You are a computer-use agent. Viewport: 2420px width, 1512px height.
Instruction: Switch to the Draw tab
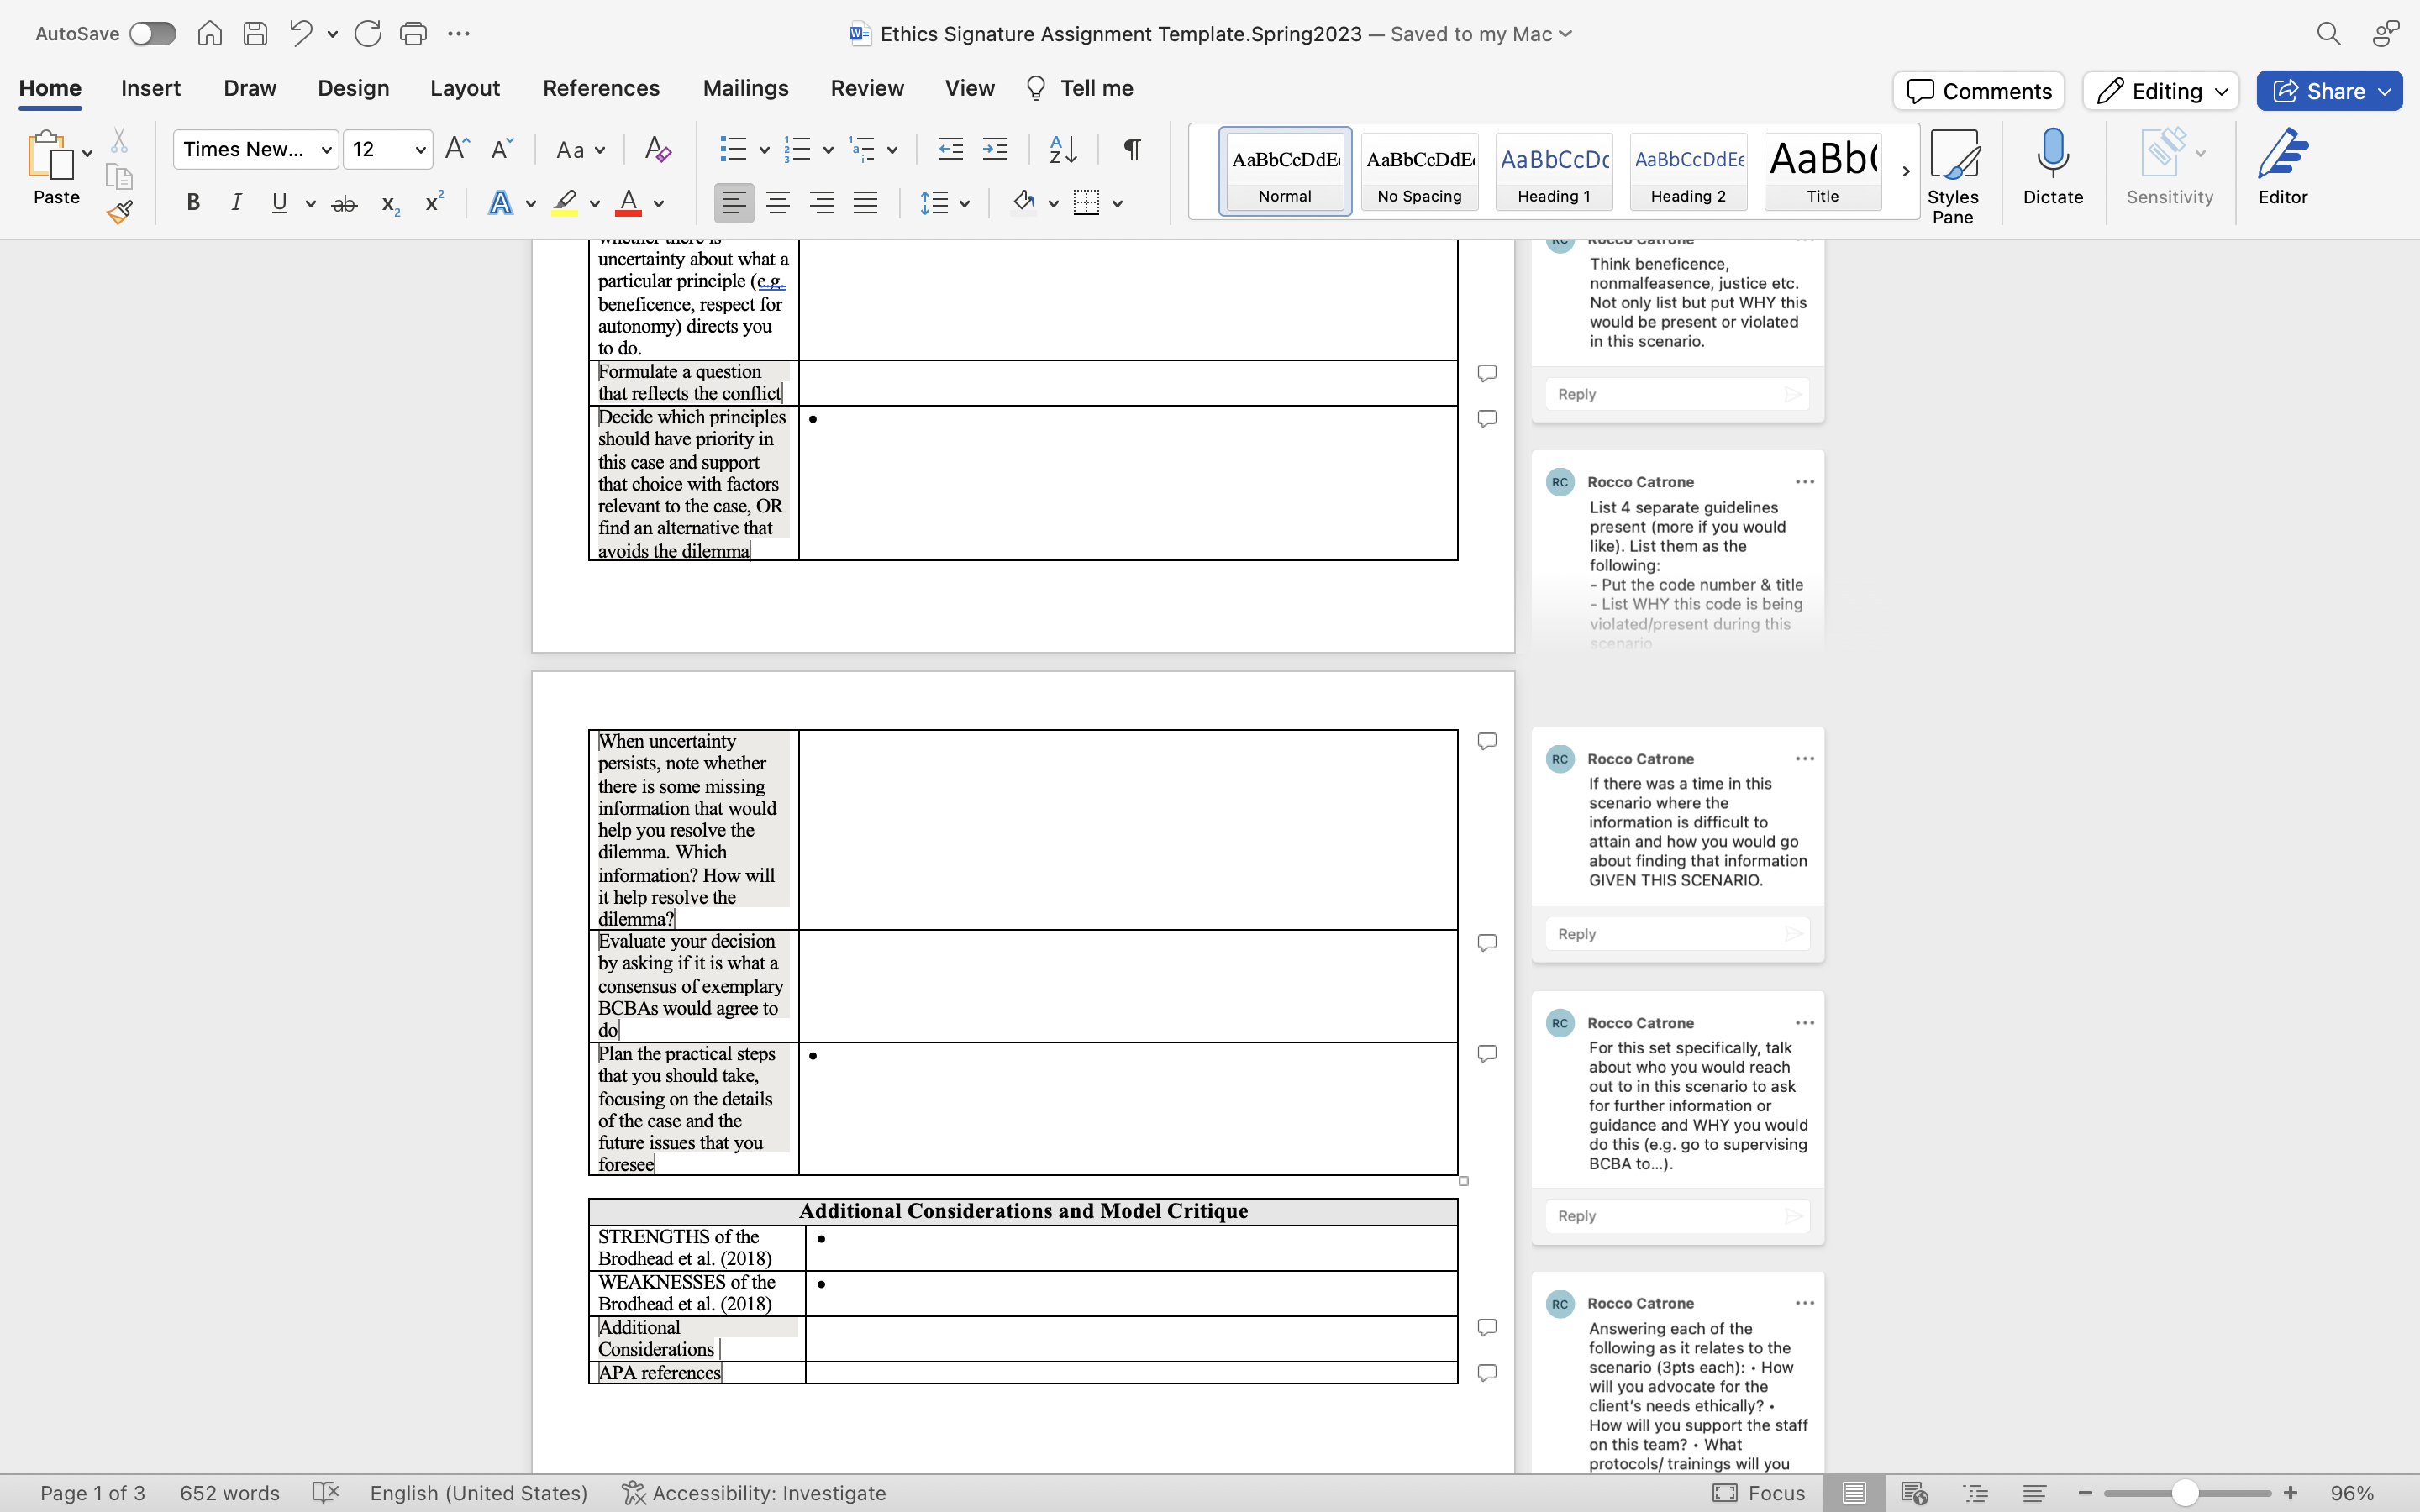click(250, 88)
